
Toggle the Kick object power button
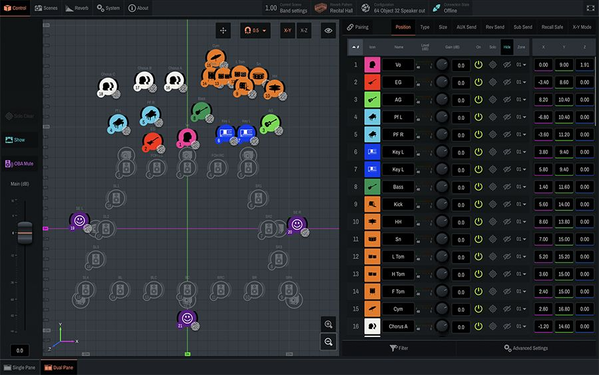(x=478, y=204)
